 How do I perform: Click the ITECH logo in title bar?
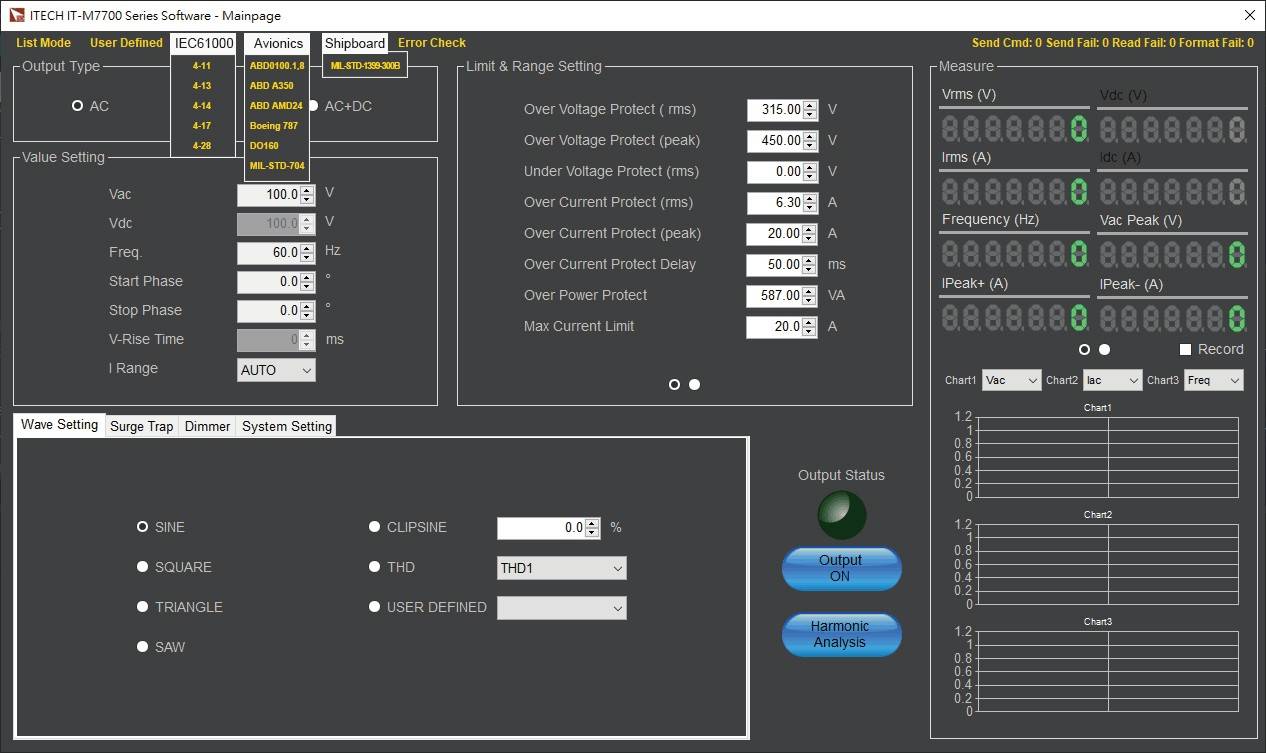point(17,15)
